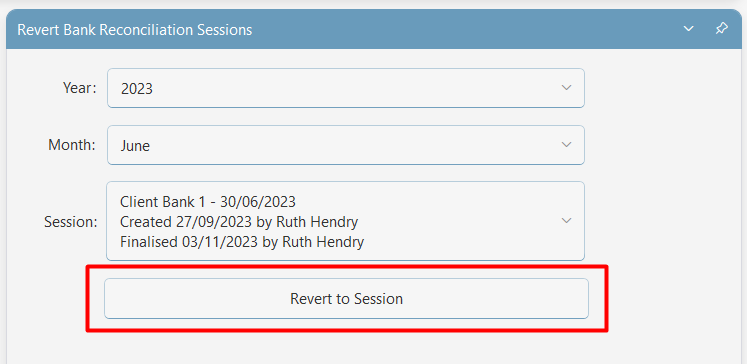The height and width of the screenshot is (364, 747).
Task: Pin the Revert Bank Reconciliation Sessions panel
Action: [x=722, y=29]
